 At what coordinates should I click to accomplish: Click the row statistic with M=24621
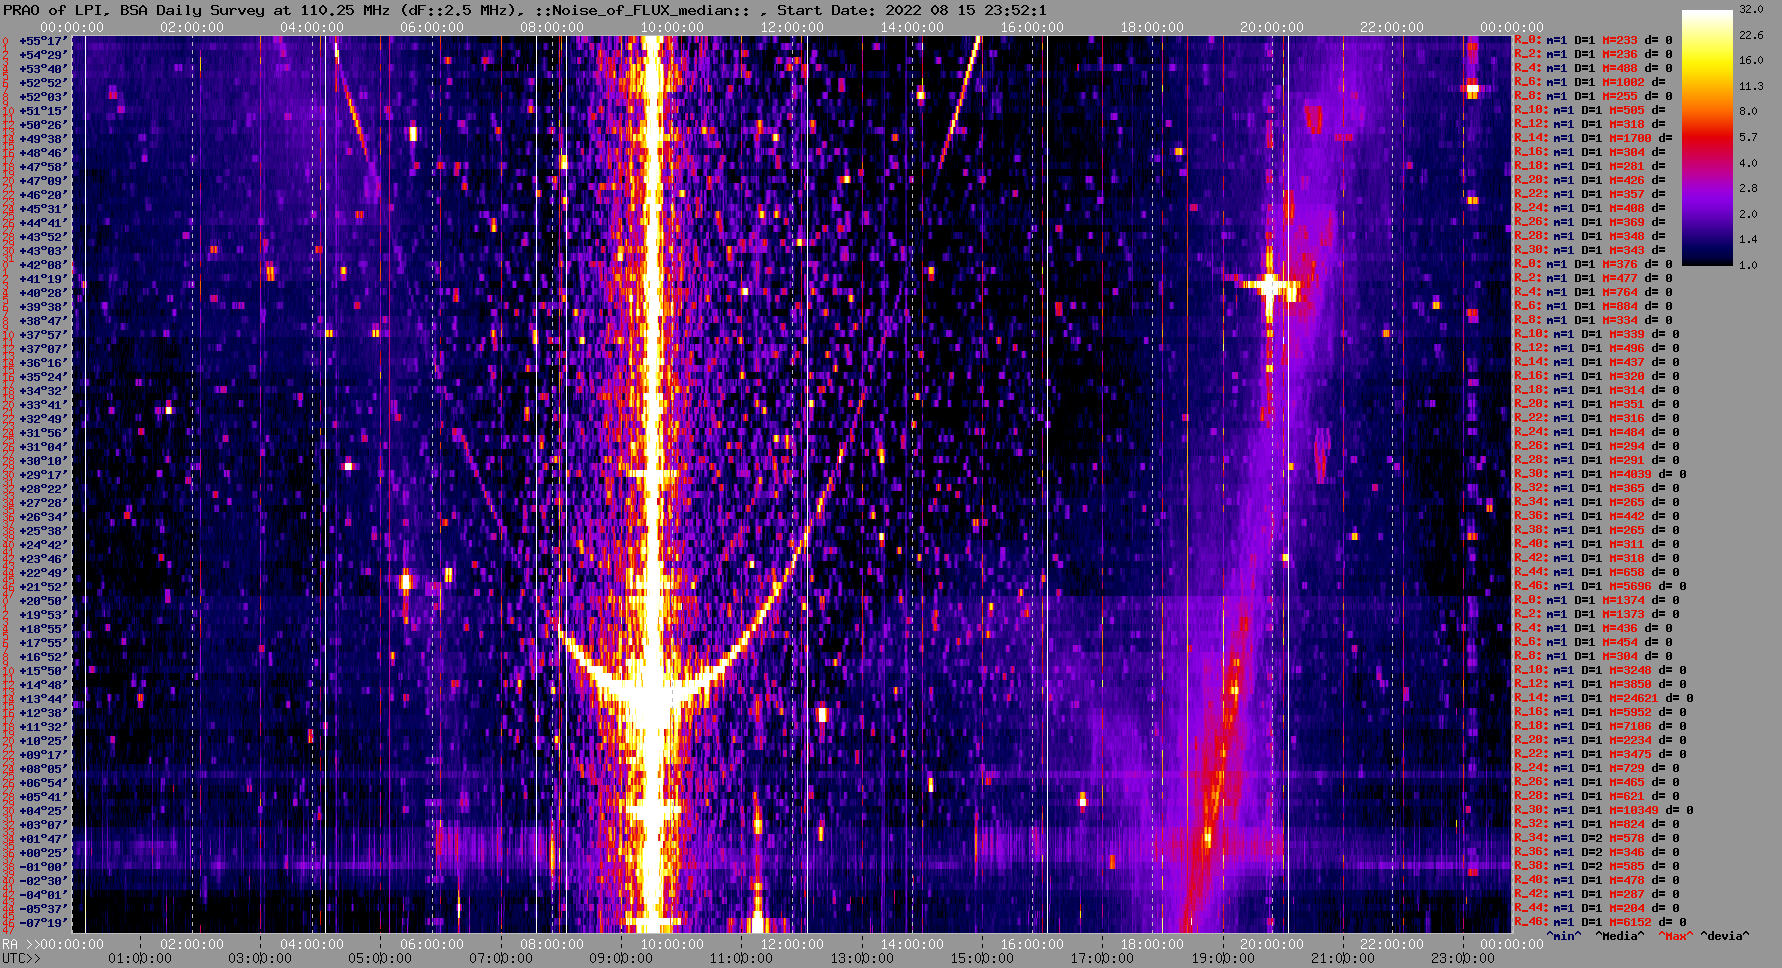(1604, 698)
